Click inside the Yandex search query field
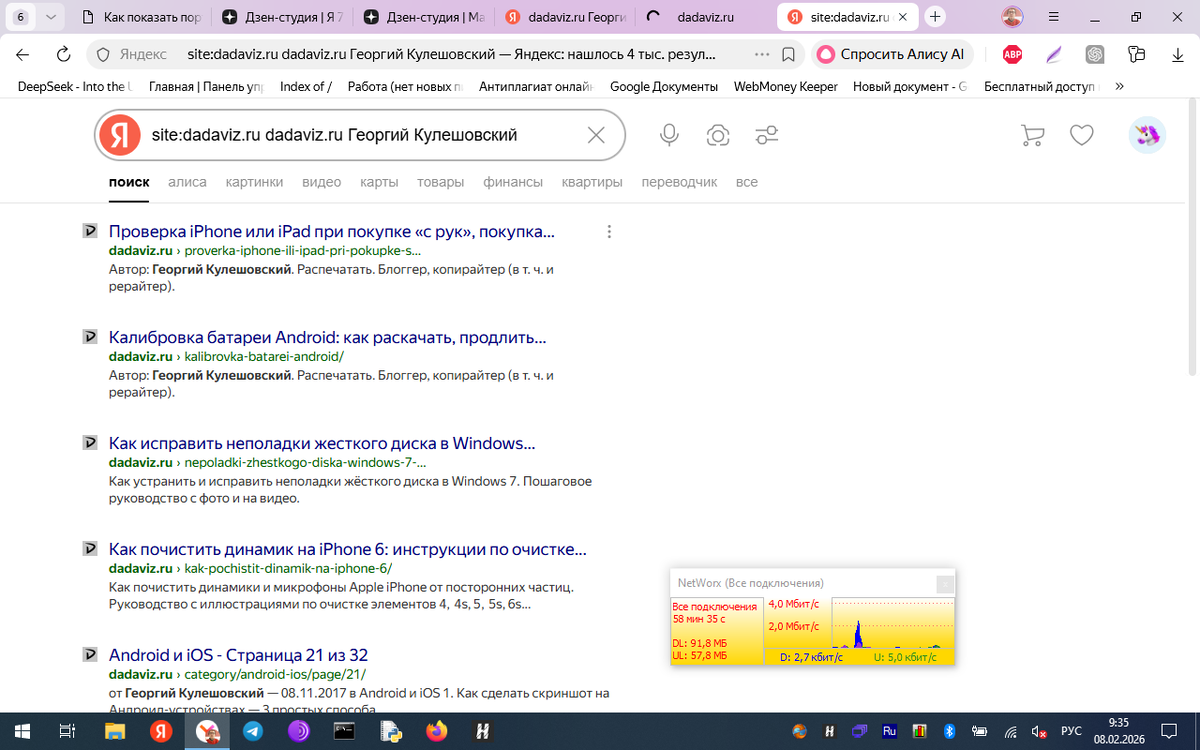1200x750 pixels. click(360, 135)
